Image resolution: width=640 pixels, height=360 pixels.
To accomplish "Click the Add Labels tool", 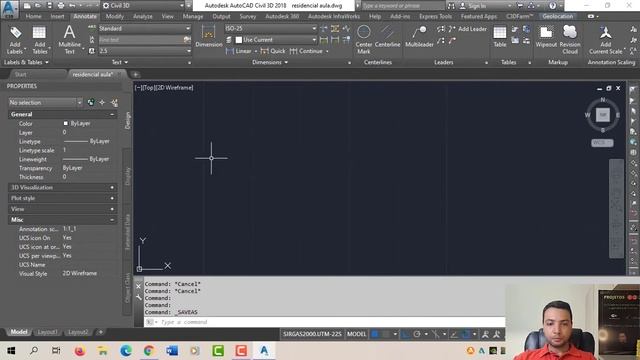I will click(15, 40).
